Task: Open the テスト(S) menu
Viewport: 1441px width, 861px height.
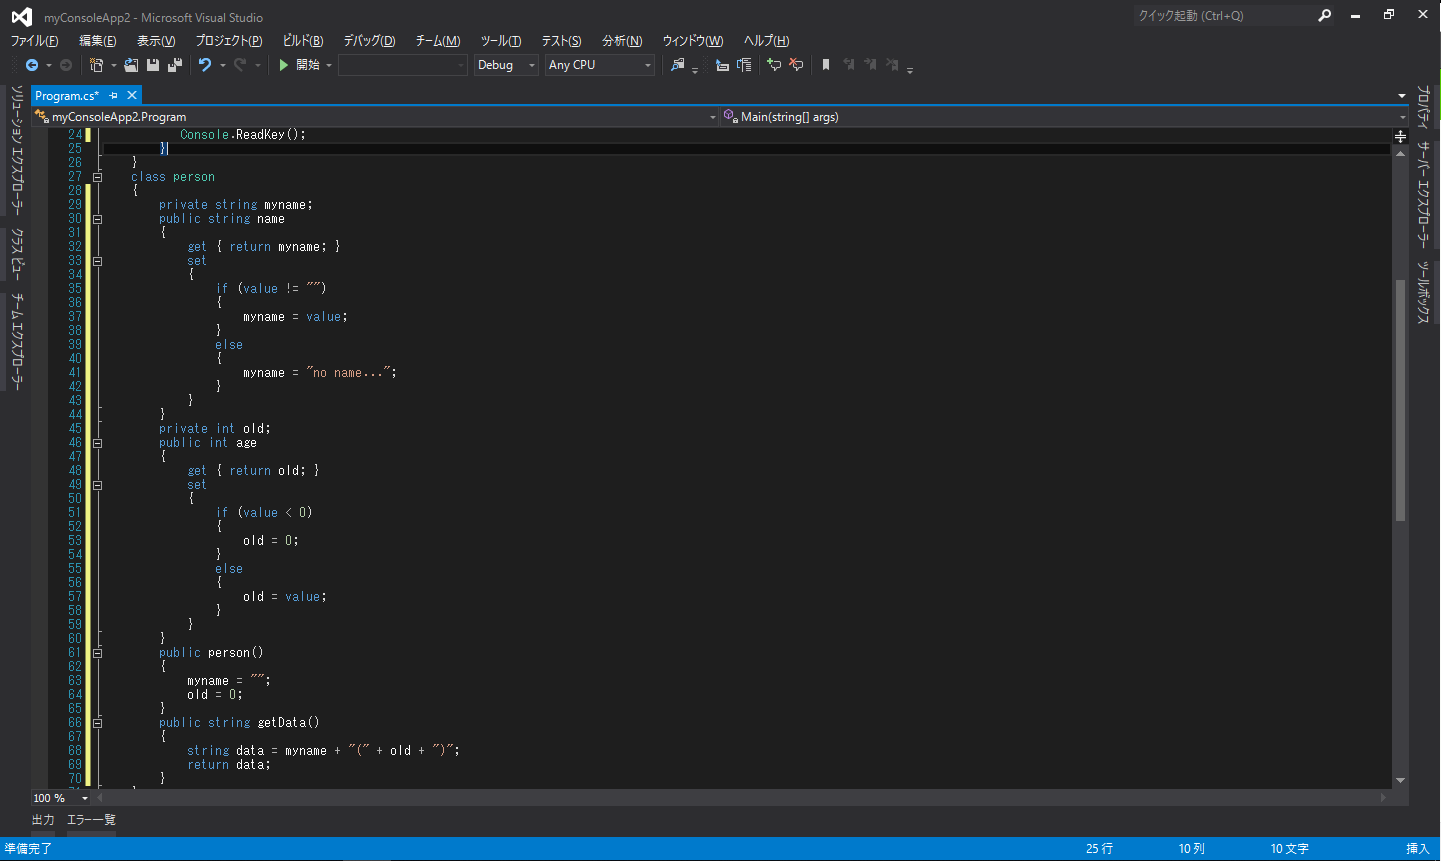Action: [561, 41]
